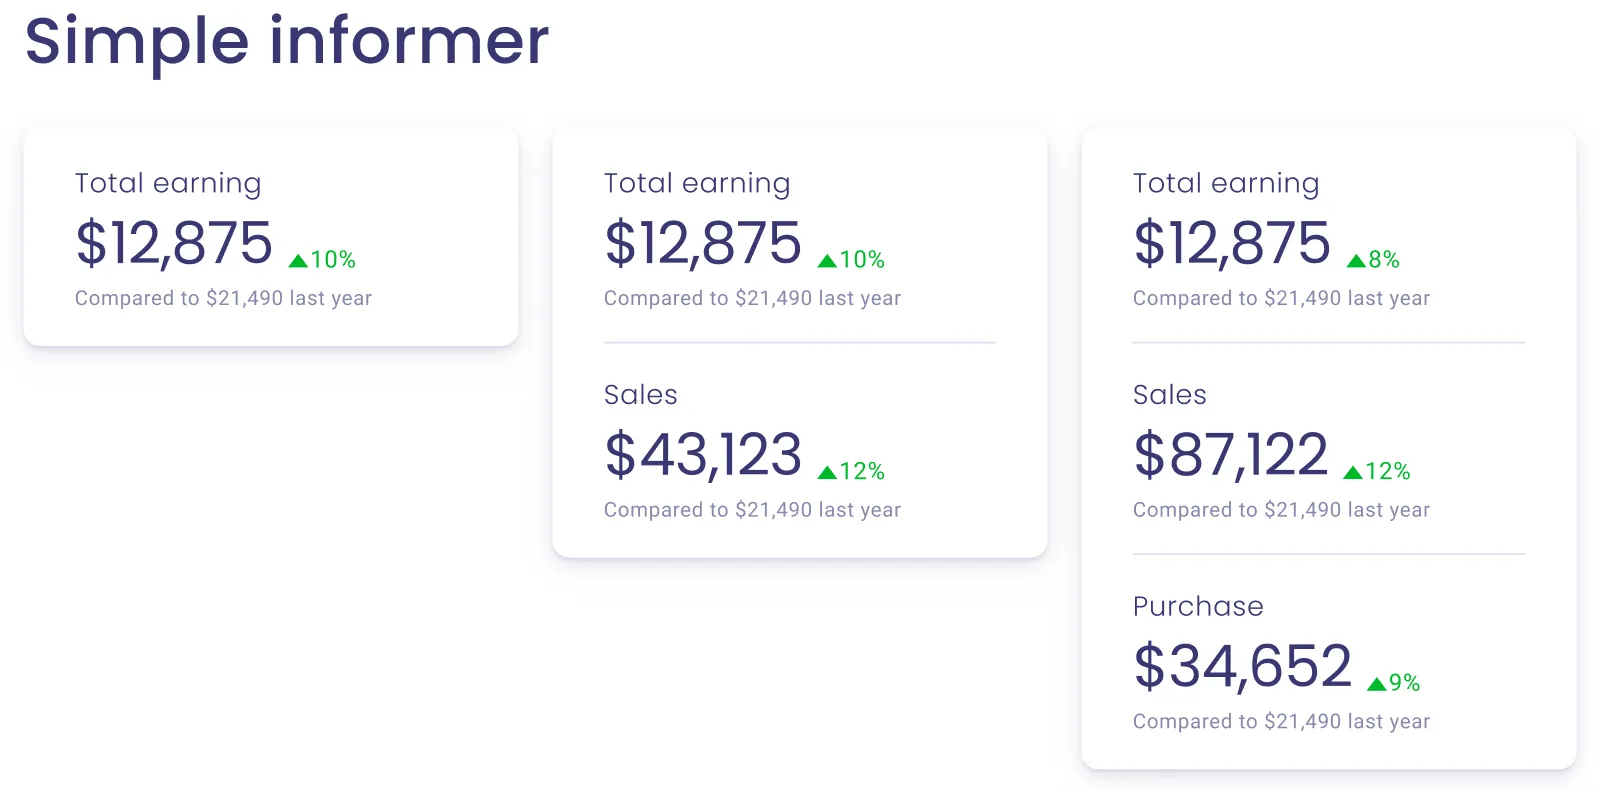This screenshot has height=793, width=1600.
Task: Click the Sales label above $87,122
Action: [x=1170, y=395]
